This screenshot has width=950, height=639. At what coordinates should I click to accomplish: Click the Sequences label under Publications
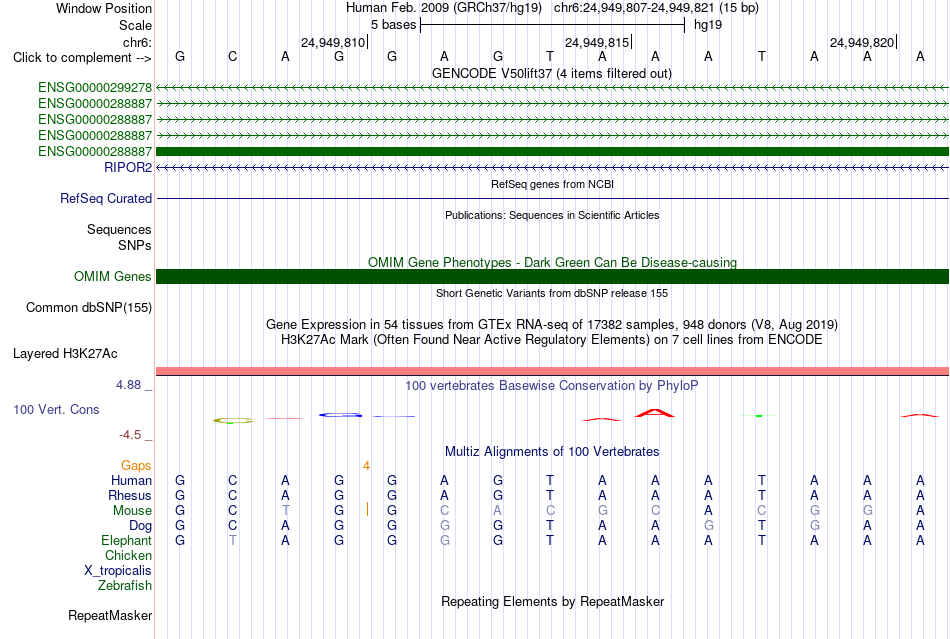[x=119, y=230]
